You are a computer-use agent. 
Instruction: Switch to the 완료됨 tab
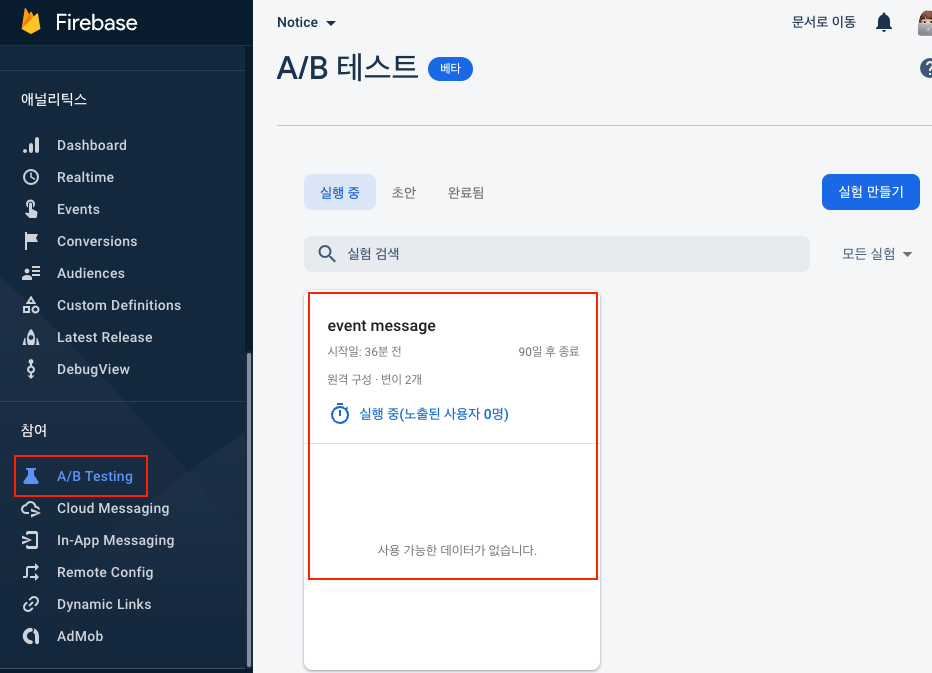465,192
